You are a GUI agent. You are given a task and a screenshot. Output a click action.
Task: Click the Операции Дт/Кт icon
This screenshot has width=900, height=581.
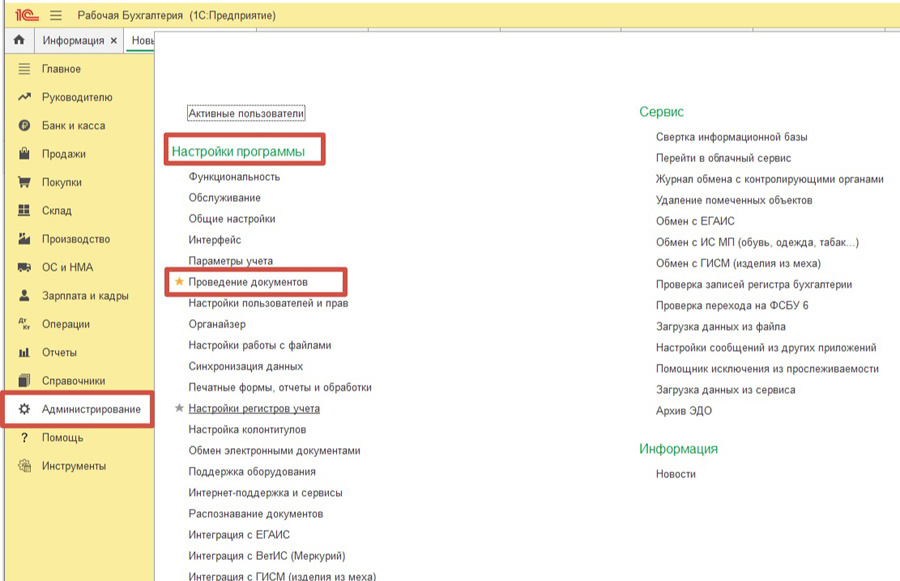tap(24, 324)
